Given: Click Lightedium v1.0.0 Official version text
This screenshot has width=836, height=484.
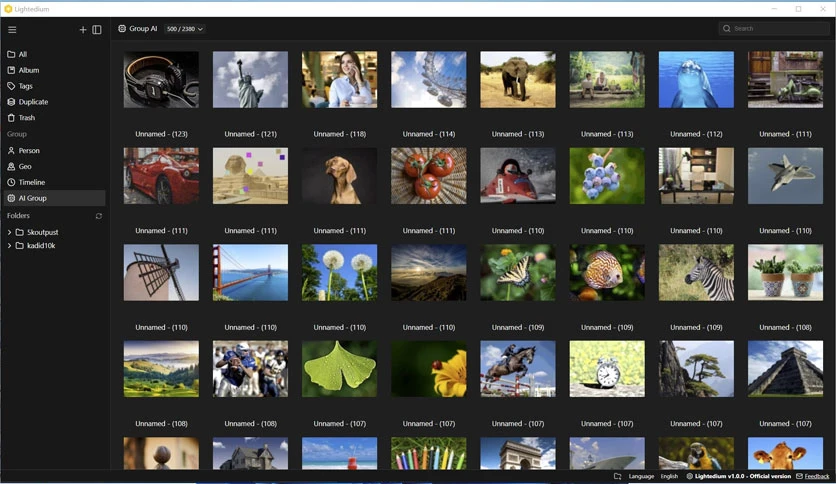Looking at the screenshot, I should (x=743, y=477).
